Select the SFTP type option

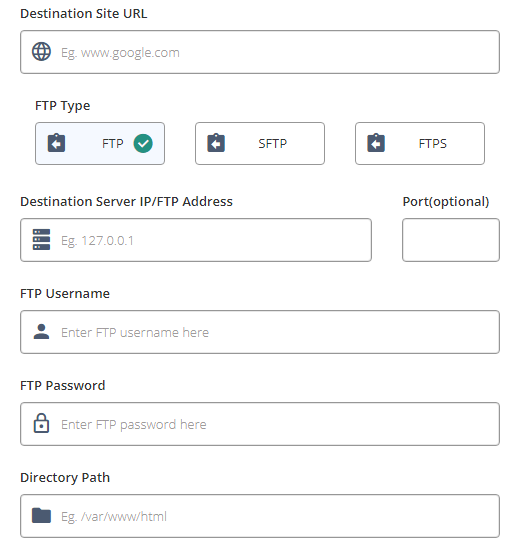(260, 143)
